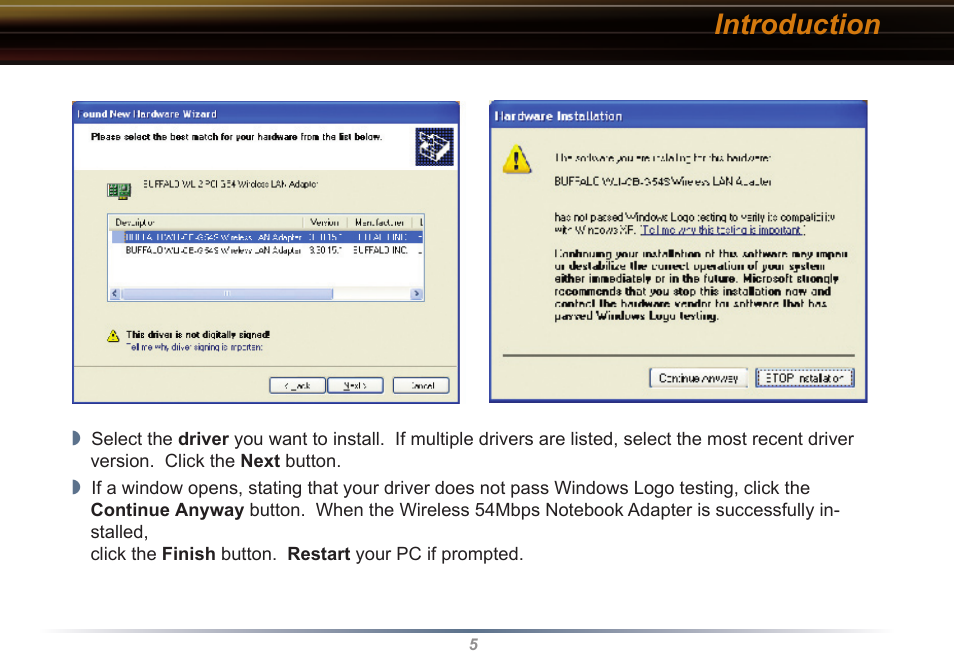This screenshot has height=661, width=954.
Task: Click Continue Anyway in Hardware Installation
Action: pyautogui.click(x=698, y=378)
